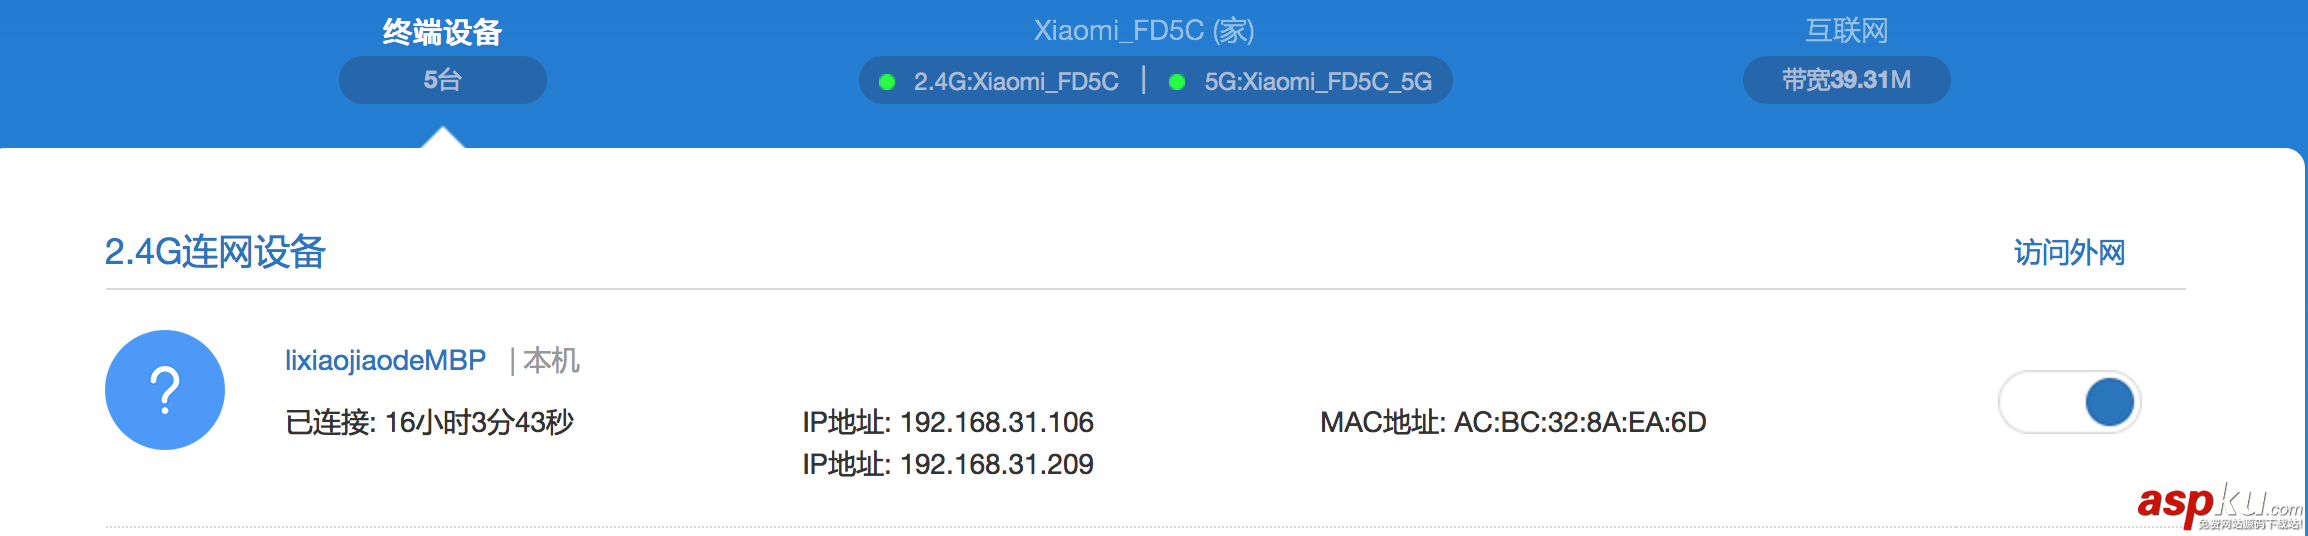Click the 访问外网 column header

tap(2069, 252)
